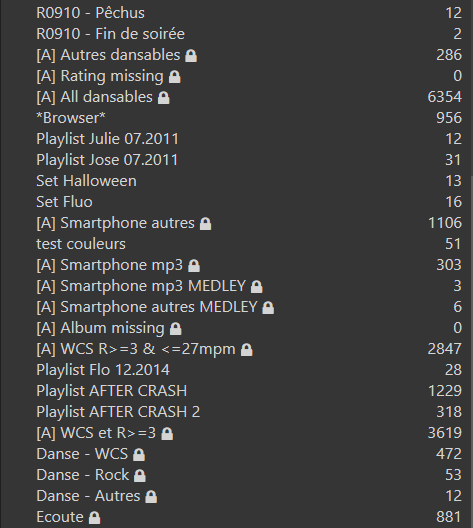The image size is (473, 528).
Task: Click lock icon beside '[A] Rating missing'
Action: click(x=174, y=77)
